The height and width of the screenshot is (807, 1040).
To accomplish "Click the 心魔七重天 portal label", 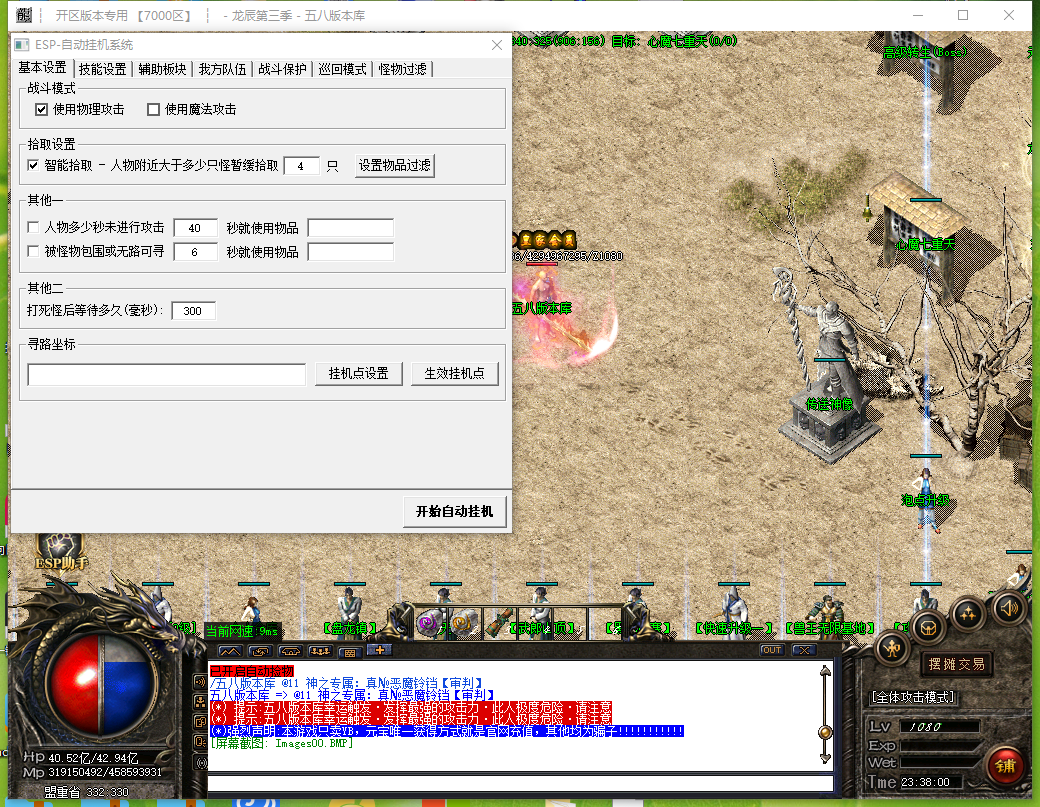I will coord(925,245).
